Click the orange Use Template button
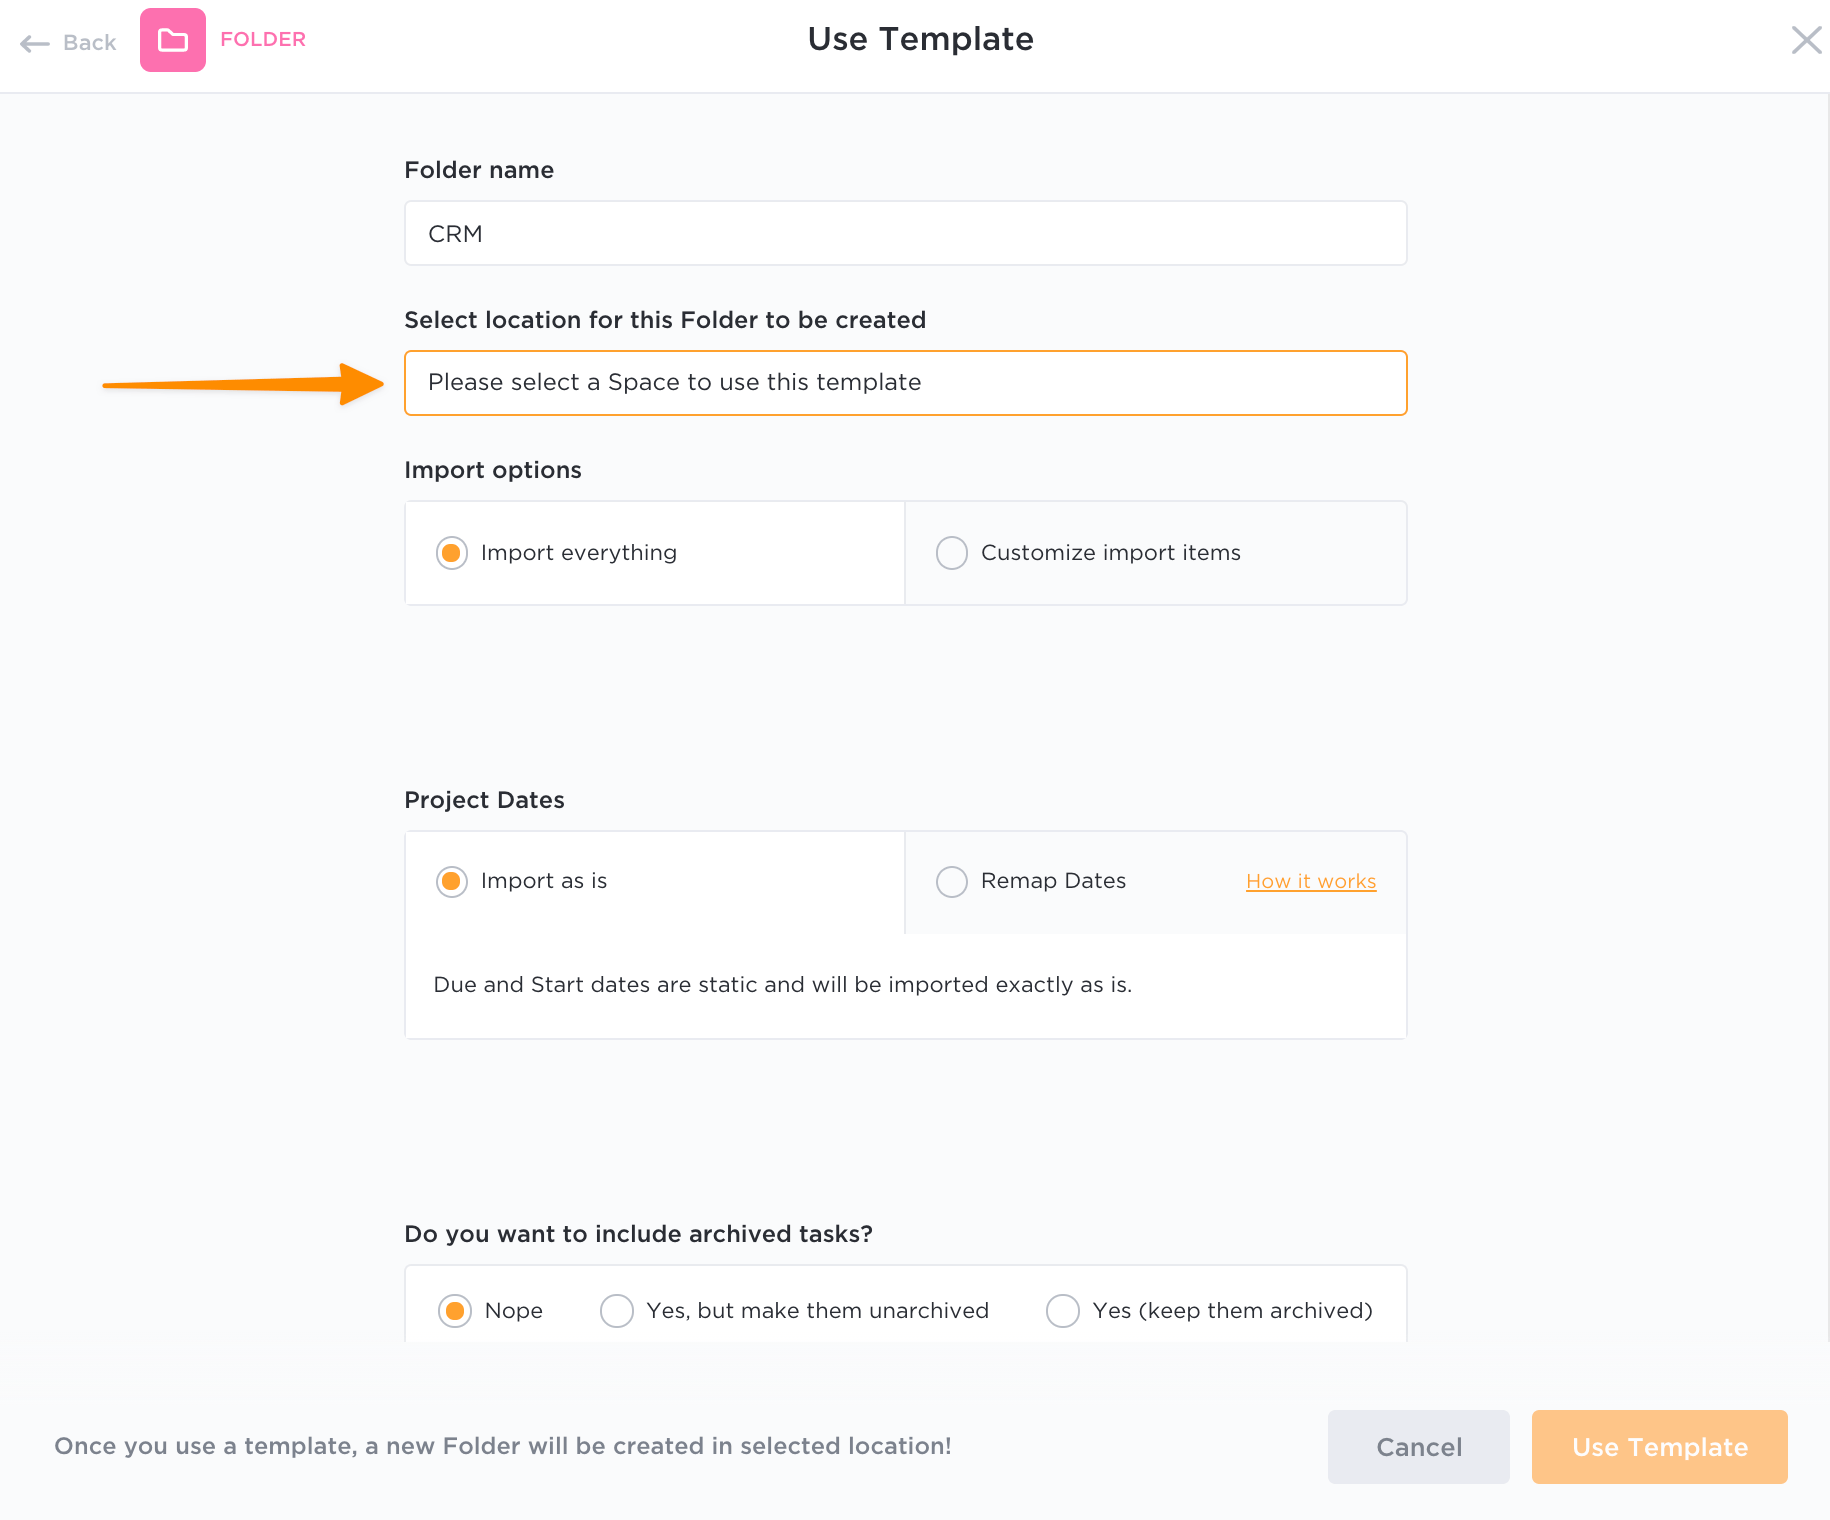1830x1520 pixels. pos(1659,1447)
